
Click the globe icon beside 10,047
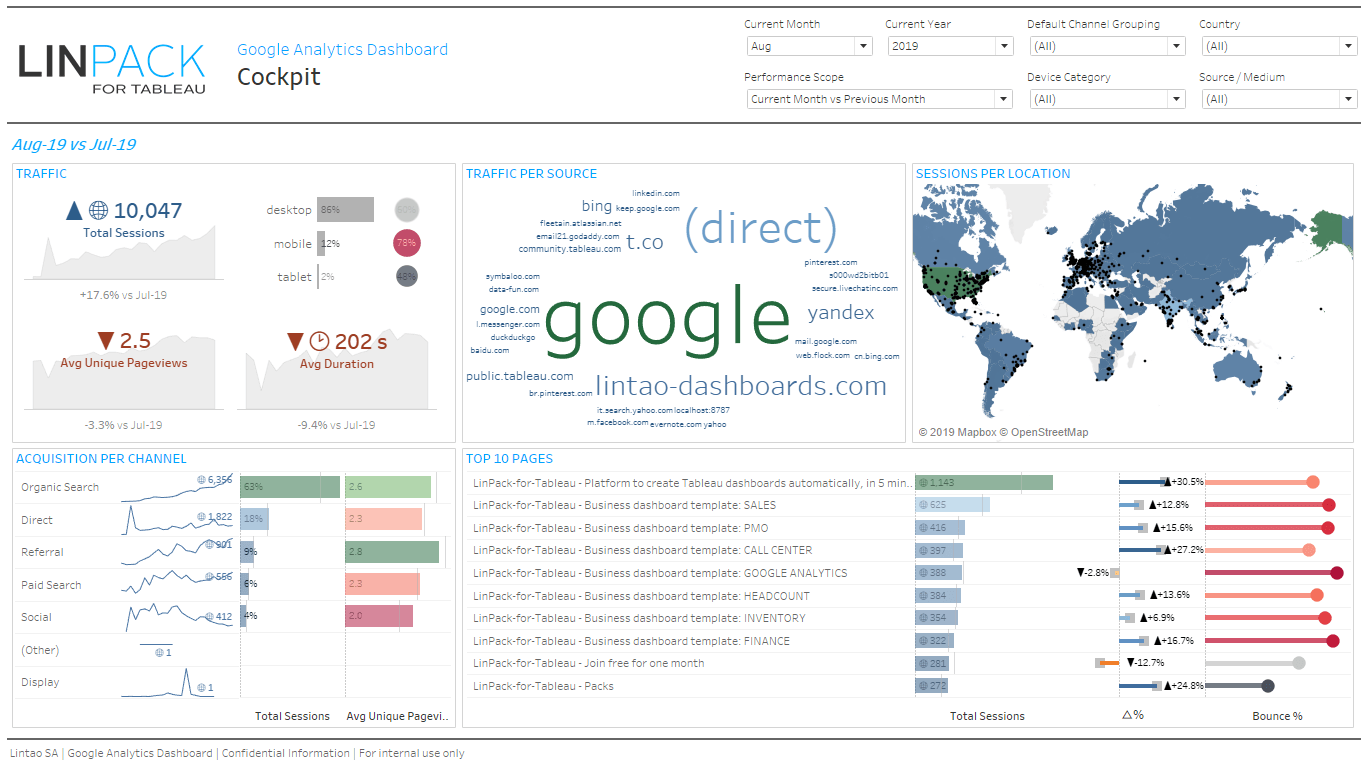(98, 211)
